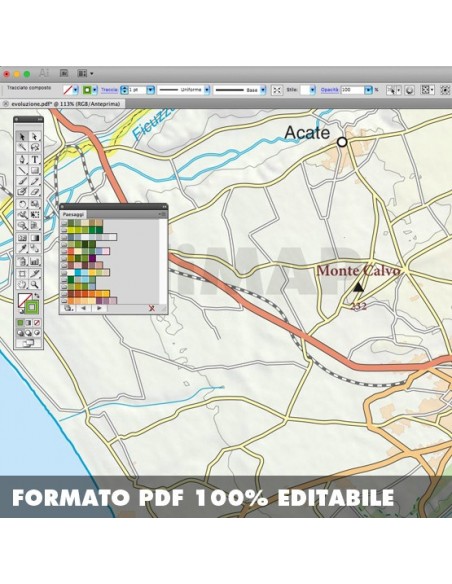Load previous swatch library in Passaggi panel
452x584 pixels.
[83, 308]
